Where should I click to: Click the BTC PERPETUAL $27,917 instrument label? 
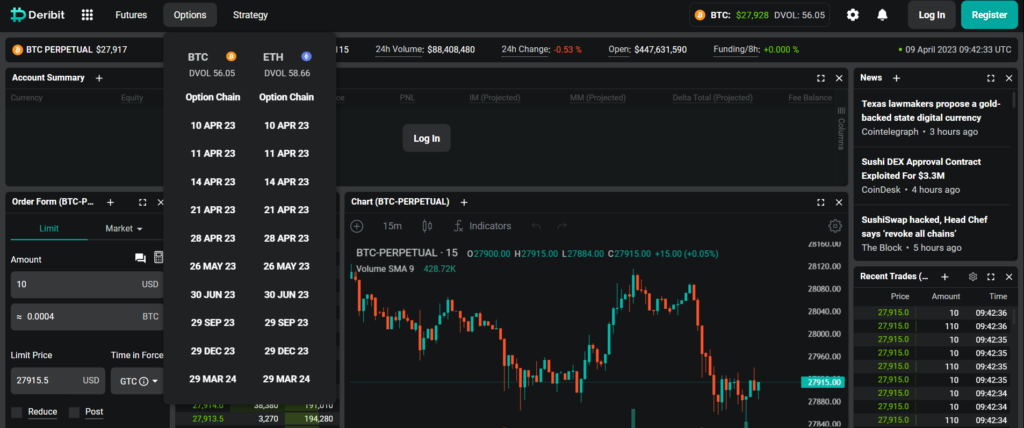tap(70, 49)
